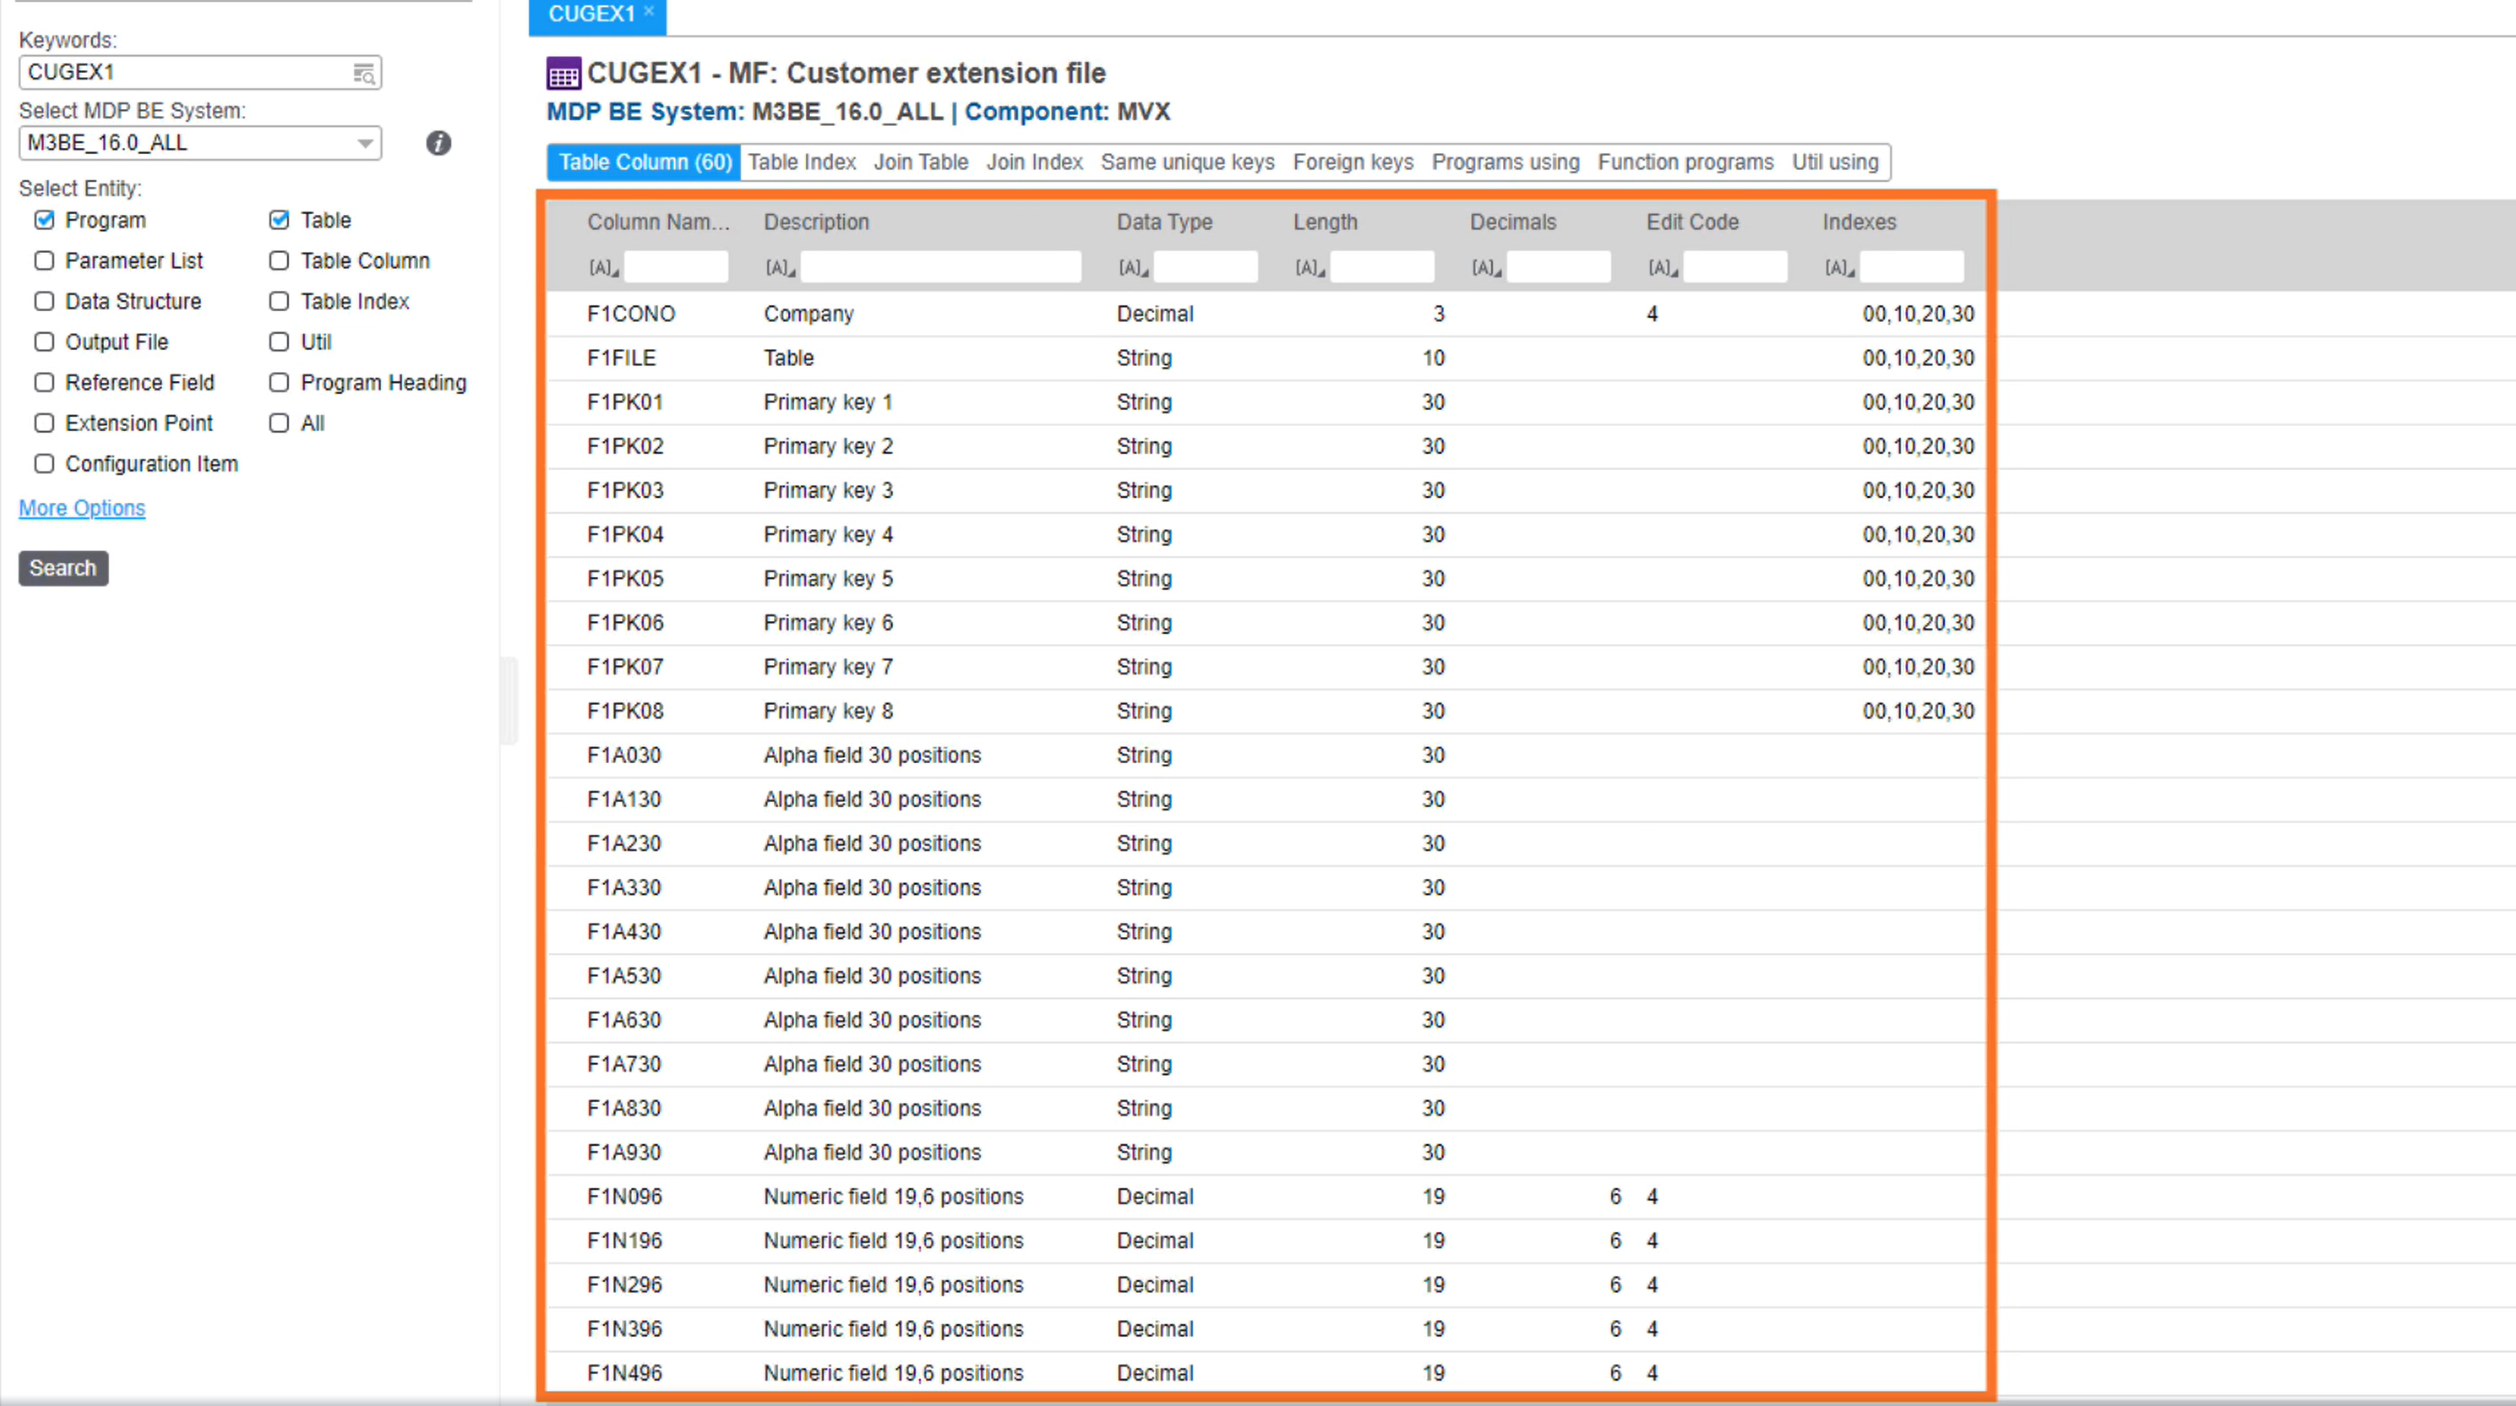
Task: Check the Util entity checkbox
Action: pyautogui.click(x=279, y=342)
